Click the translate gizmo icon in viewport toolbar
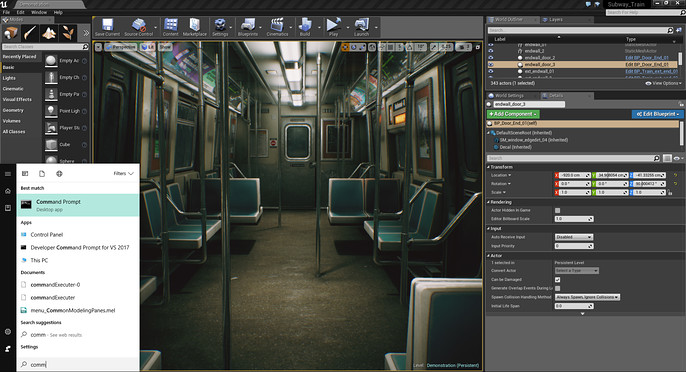 pyautogui.click(x=346, y=47)
